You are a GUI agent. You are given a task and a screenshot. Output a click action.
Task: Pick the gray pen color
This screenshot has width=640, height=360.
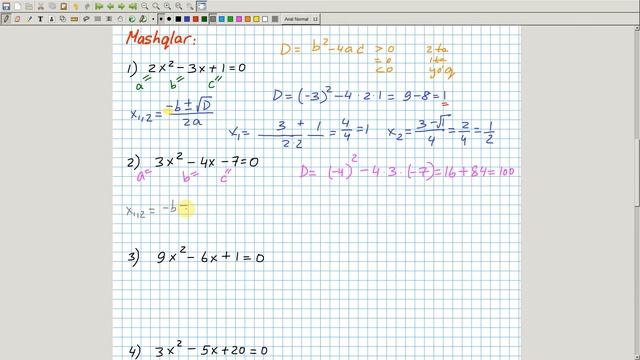pyautogui.click(x=213, y=19)
